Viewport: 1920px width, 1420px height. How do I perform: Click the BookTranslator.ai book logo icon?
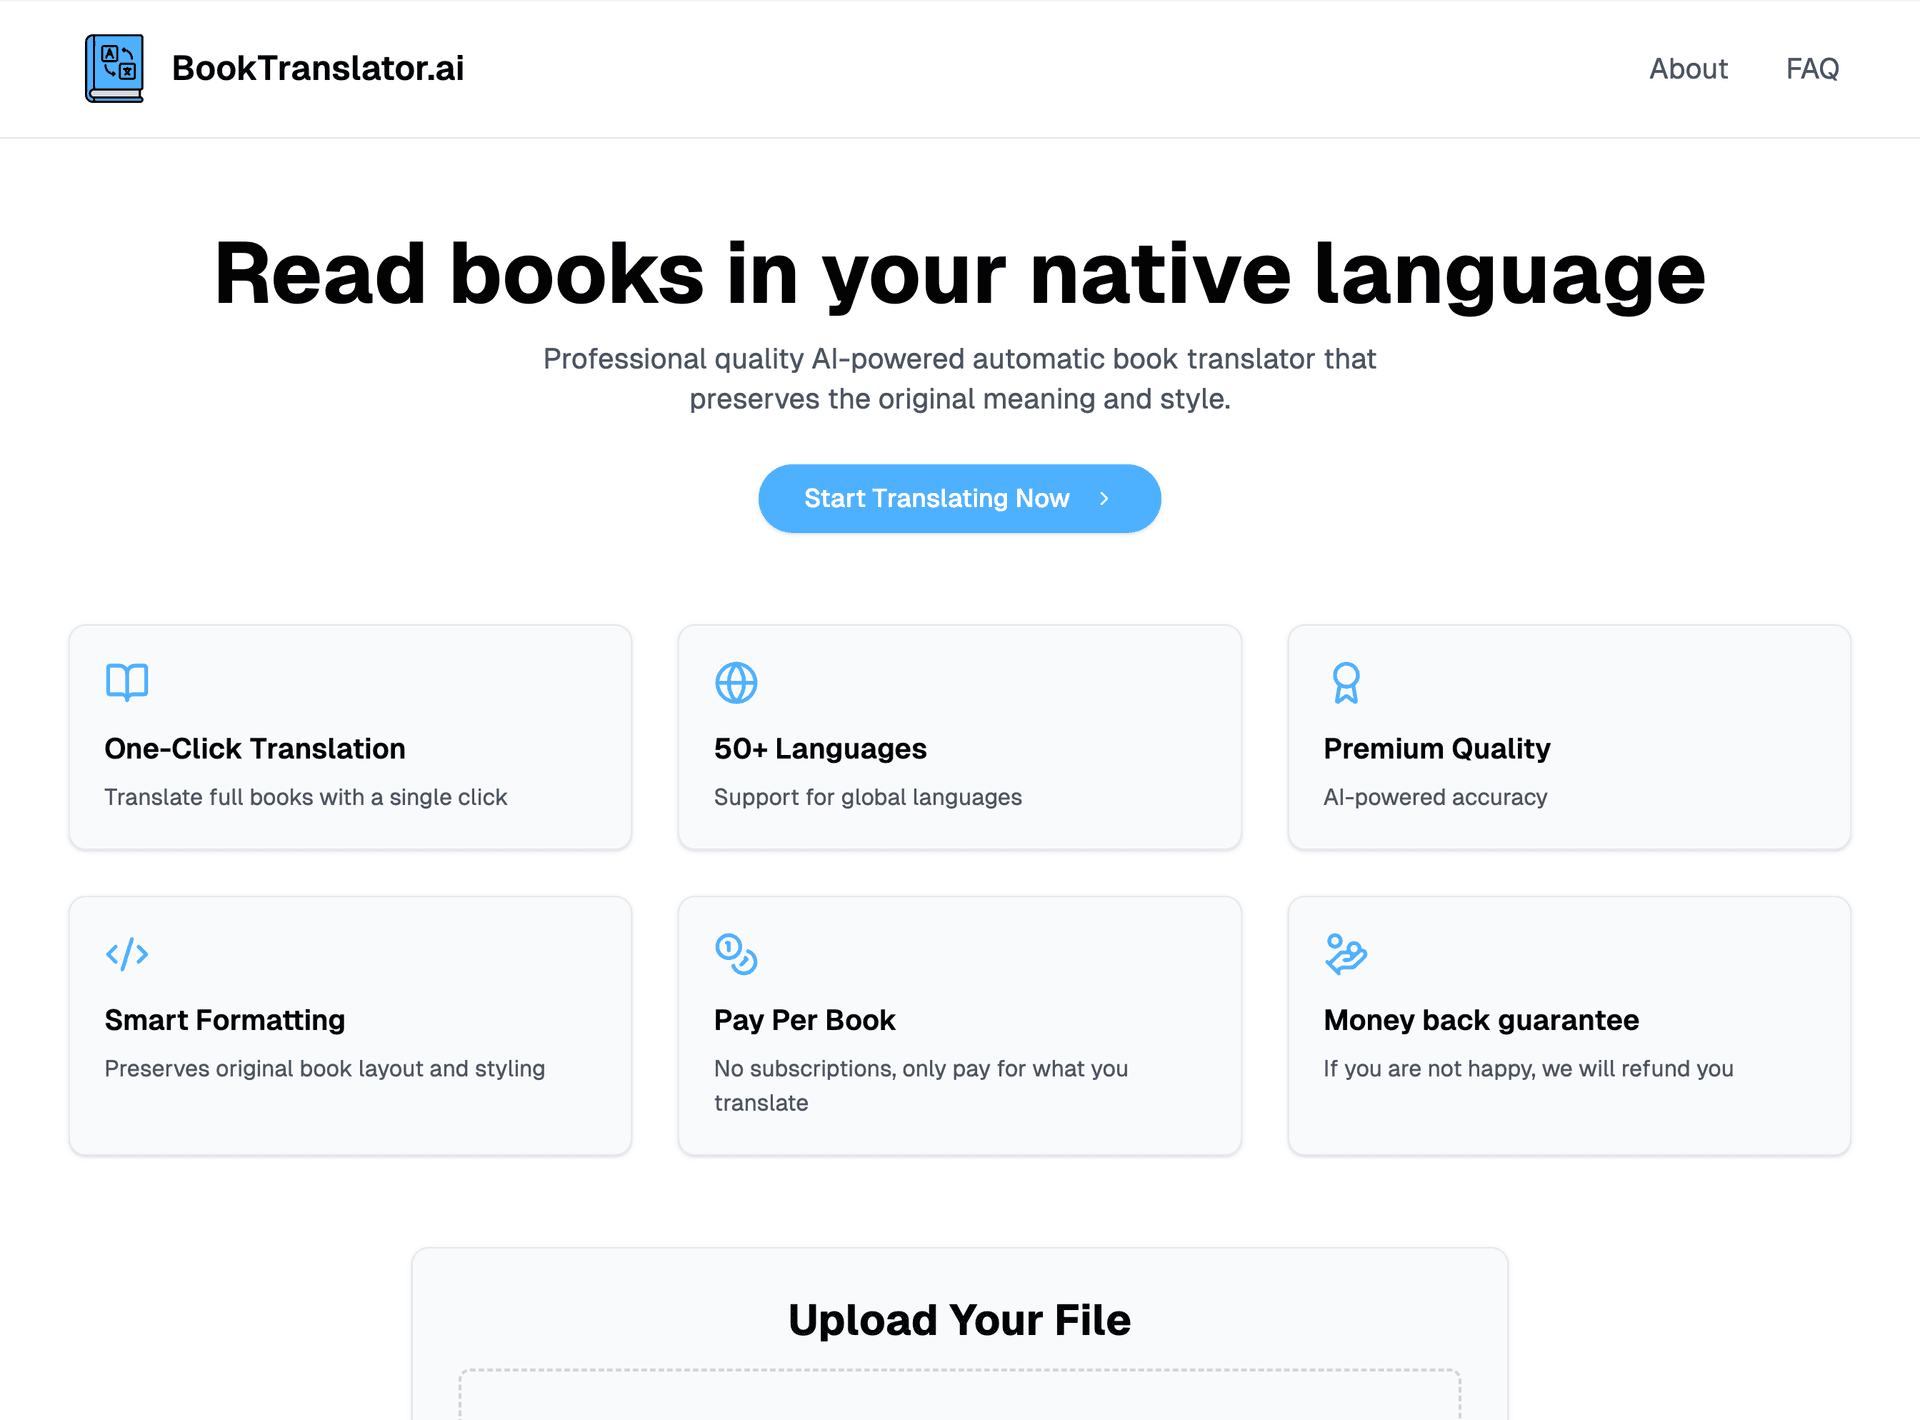tap(114, 68)
